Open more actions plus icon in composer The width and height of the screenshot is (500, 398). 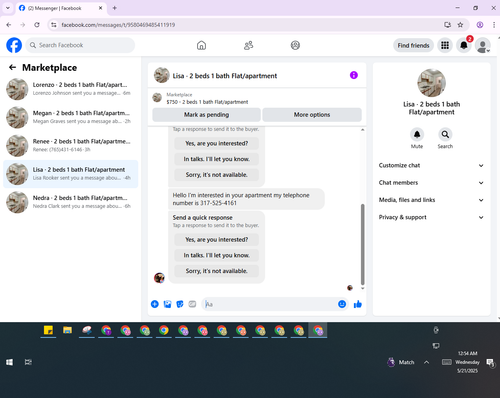point(155,304)
